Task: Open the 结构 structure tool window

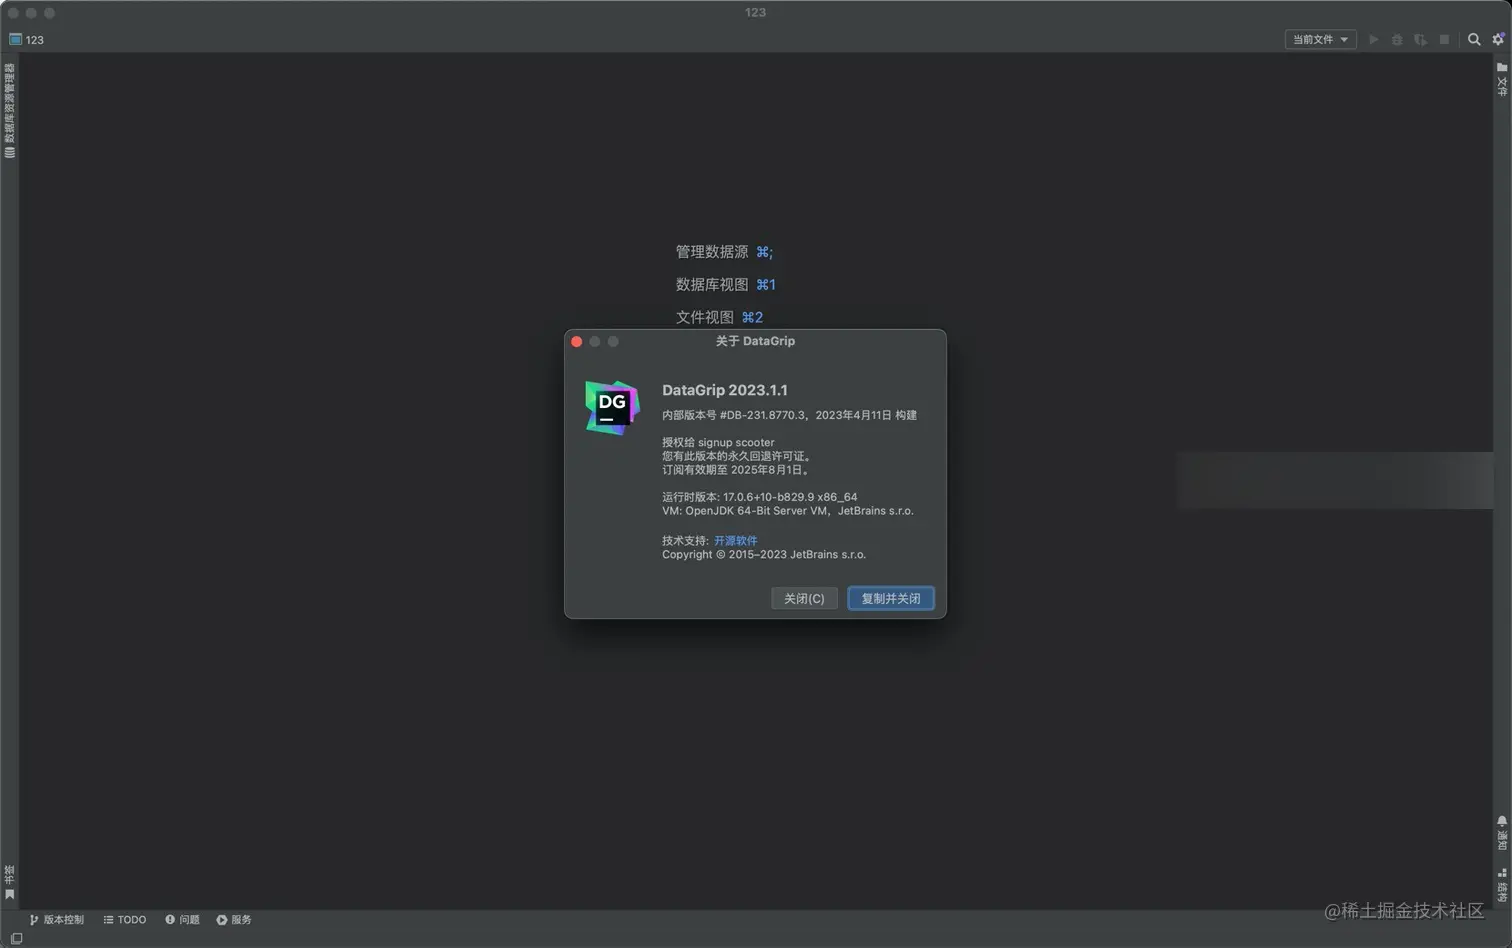Action: tap(1502, 885)
